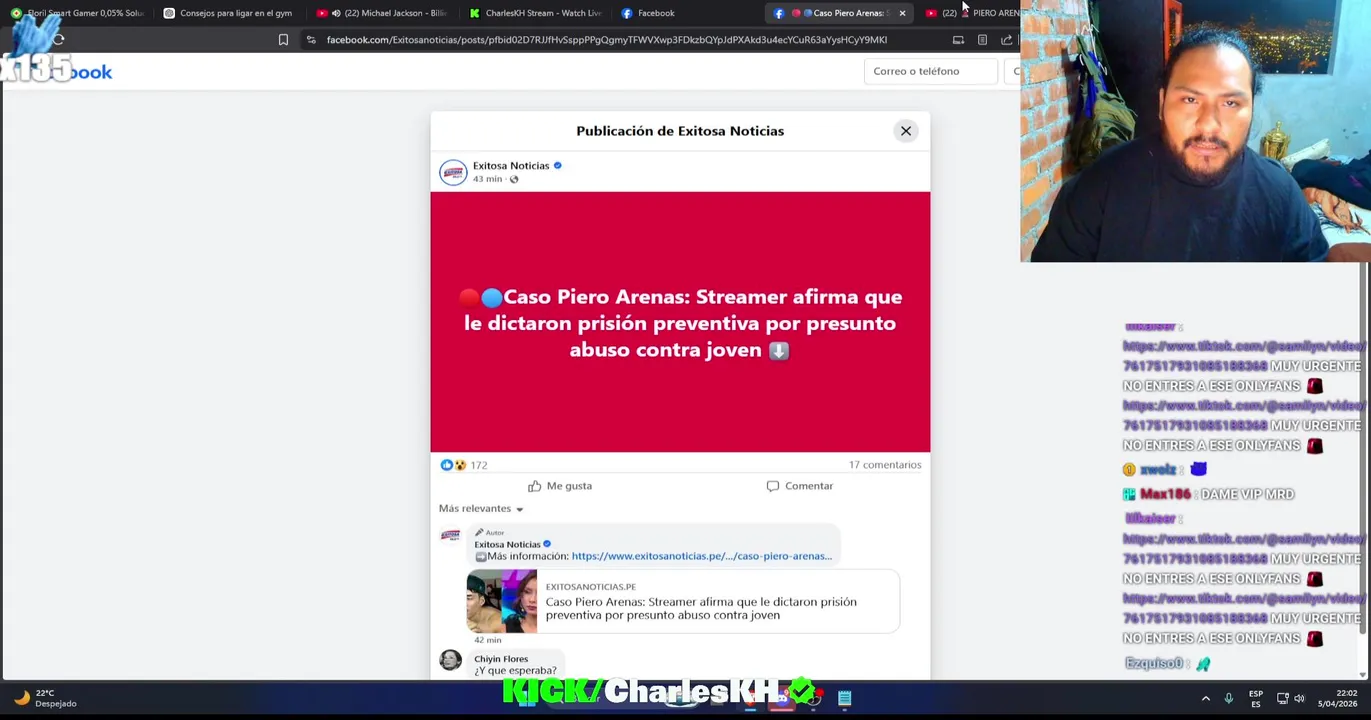The width and height of the screenshot is (1371, 720).
Task: Expand the Más relevantes sort dropdown
Action: 481,508
